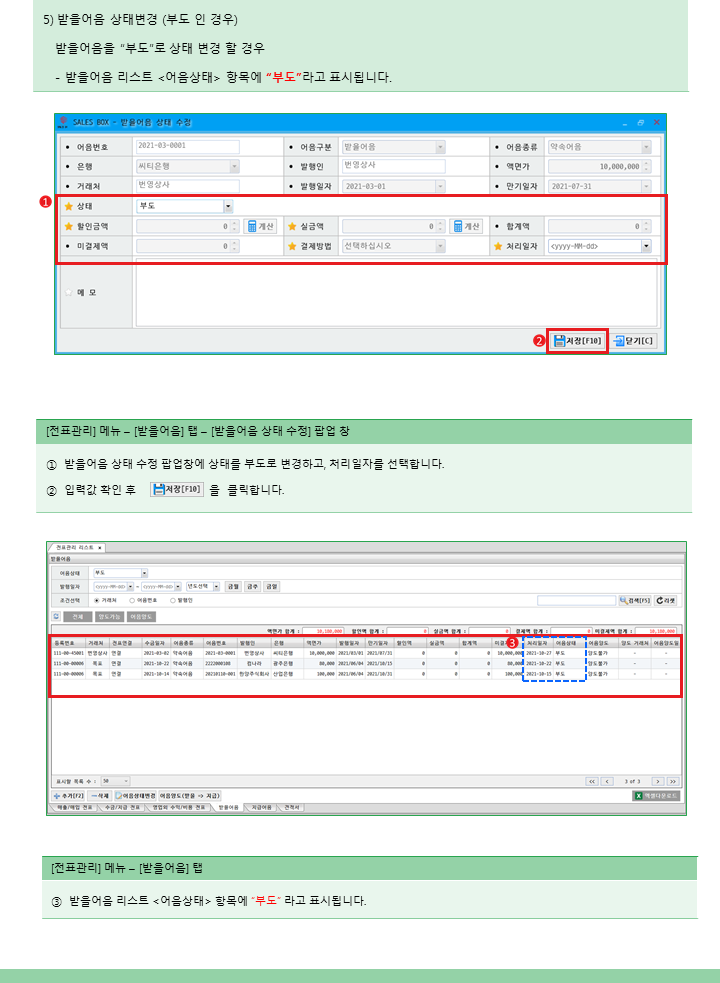Screen dimensions: 720x983
Task: Open the 상태 dropdown showing 부도
Action: click(228, 206)
